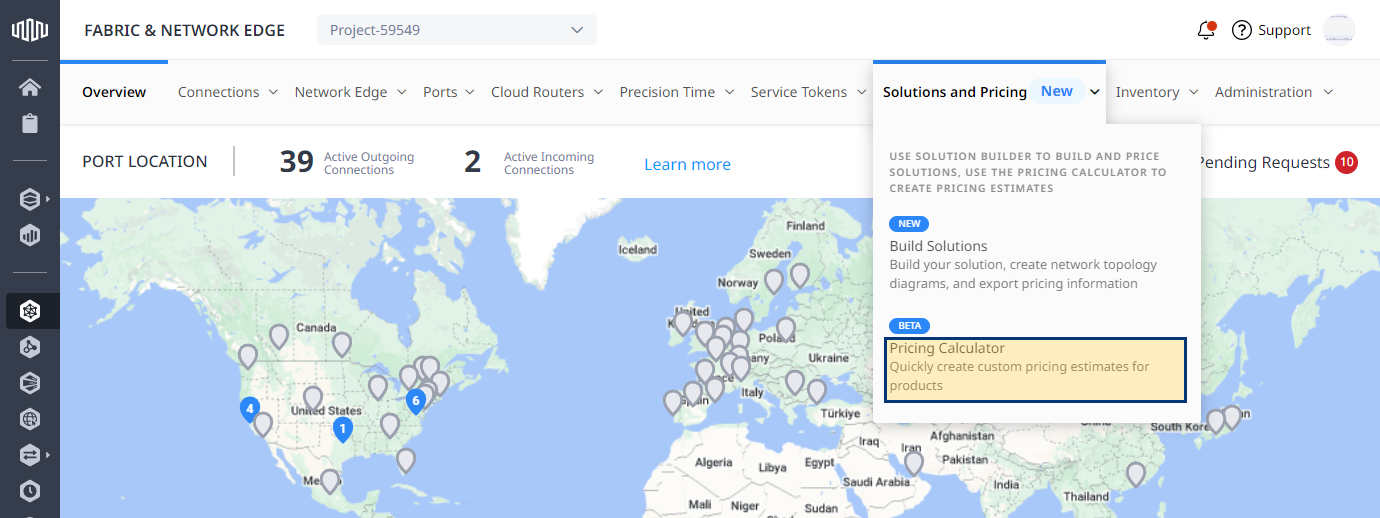Select the swap-arrows hexagon sidebar icon

(30, 455)
